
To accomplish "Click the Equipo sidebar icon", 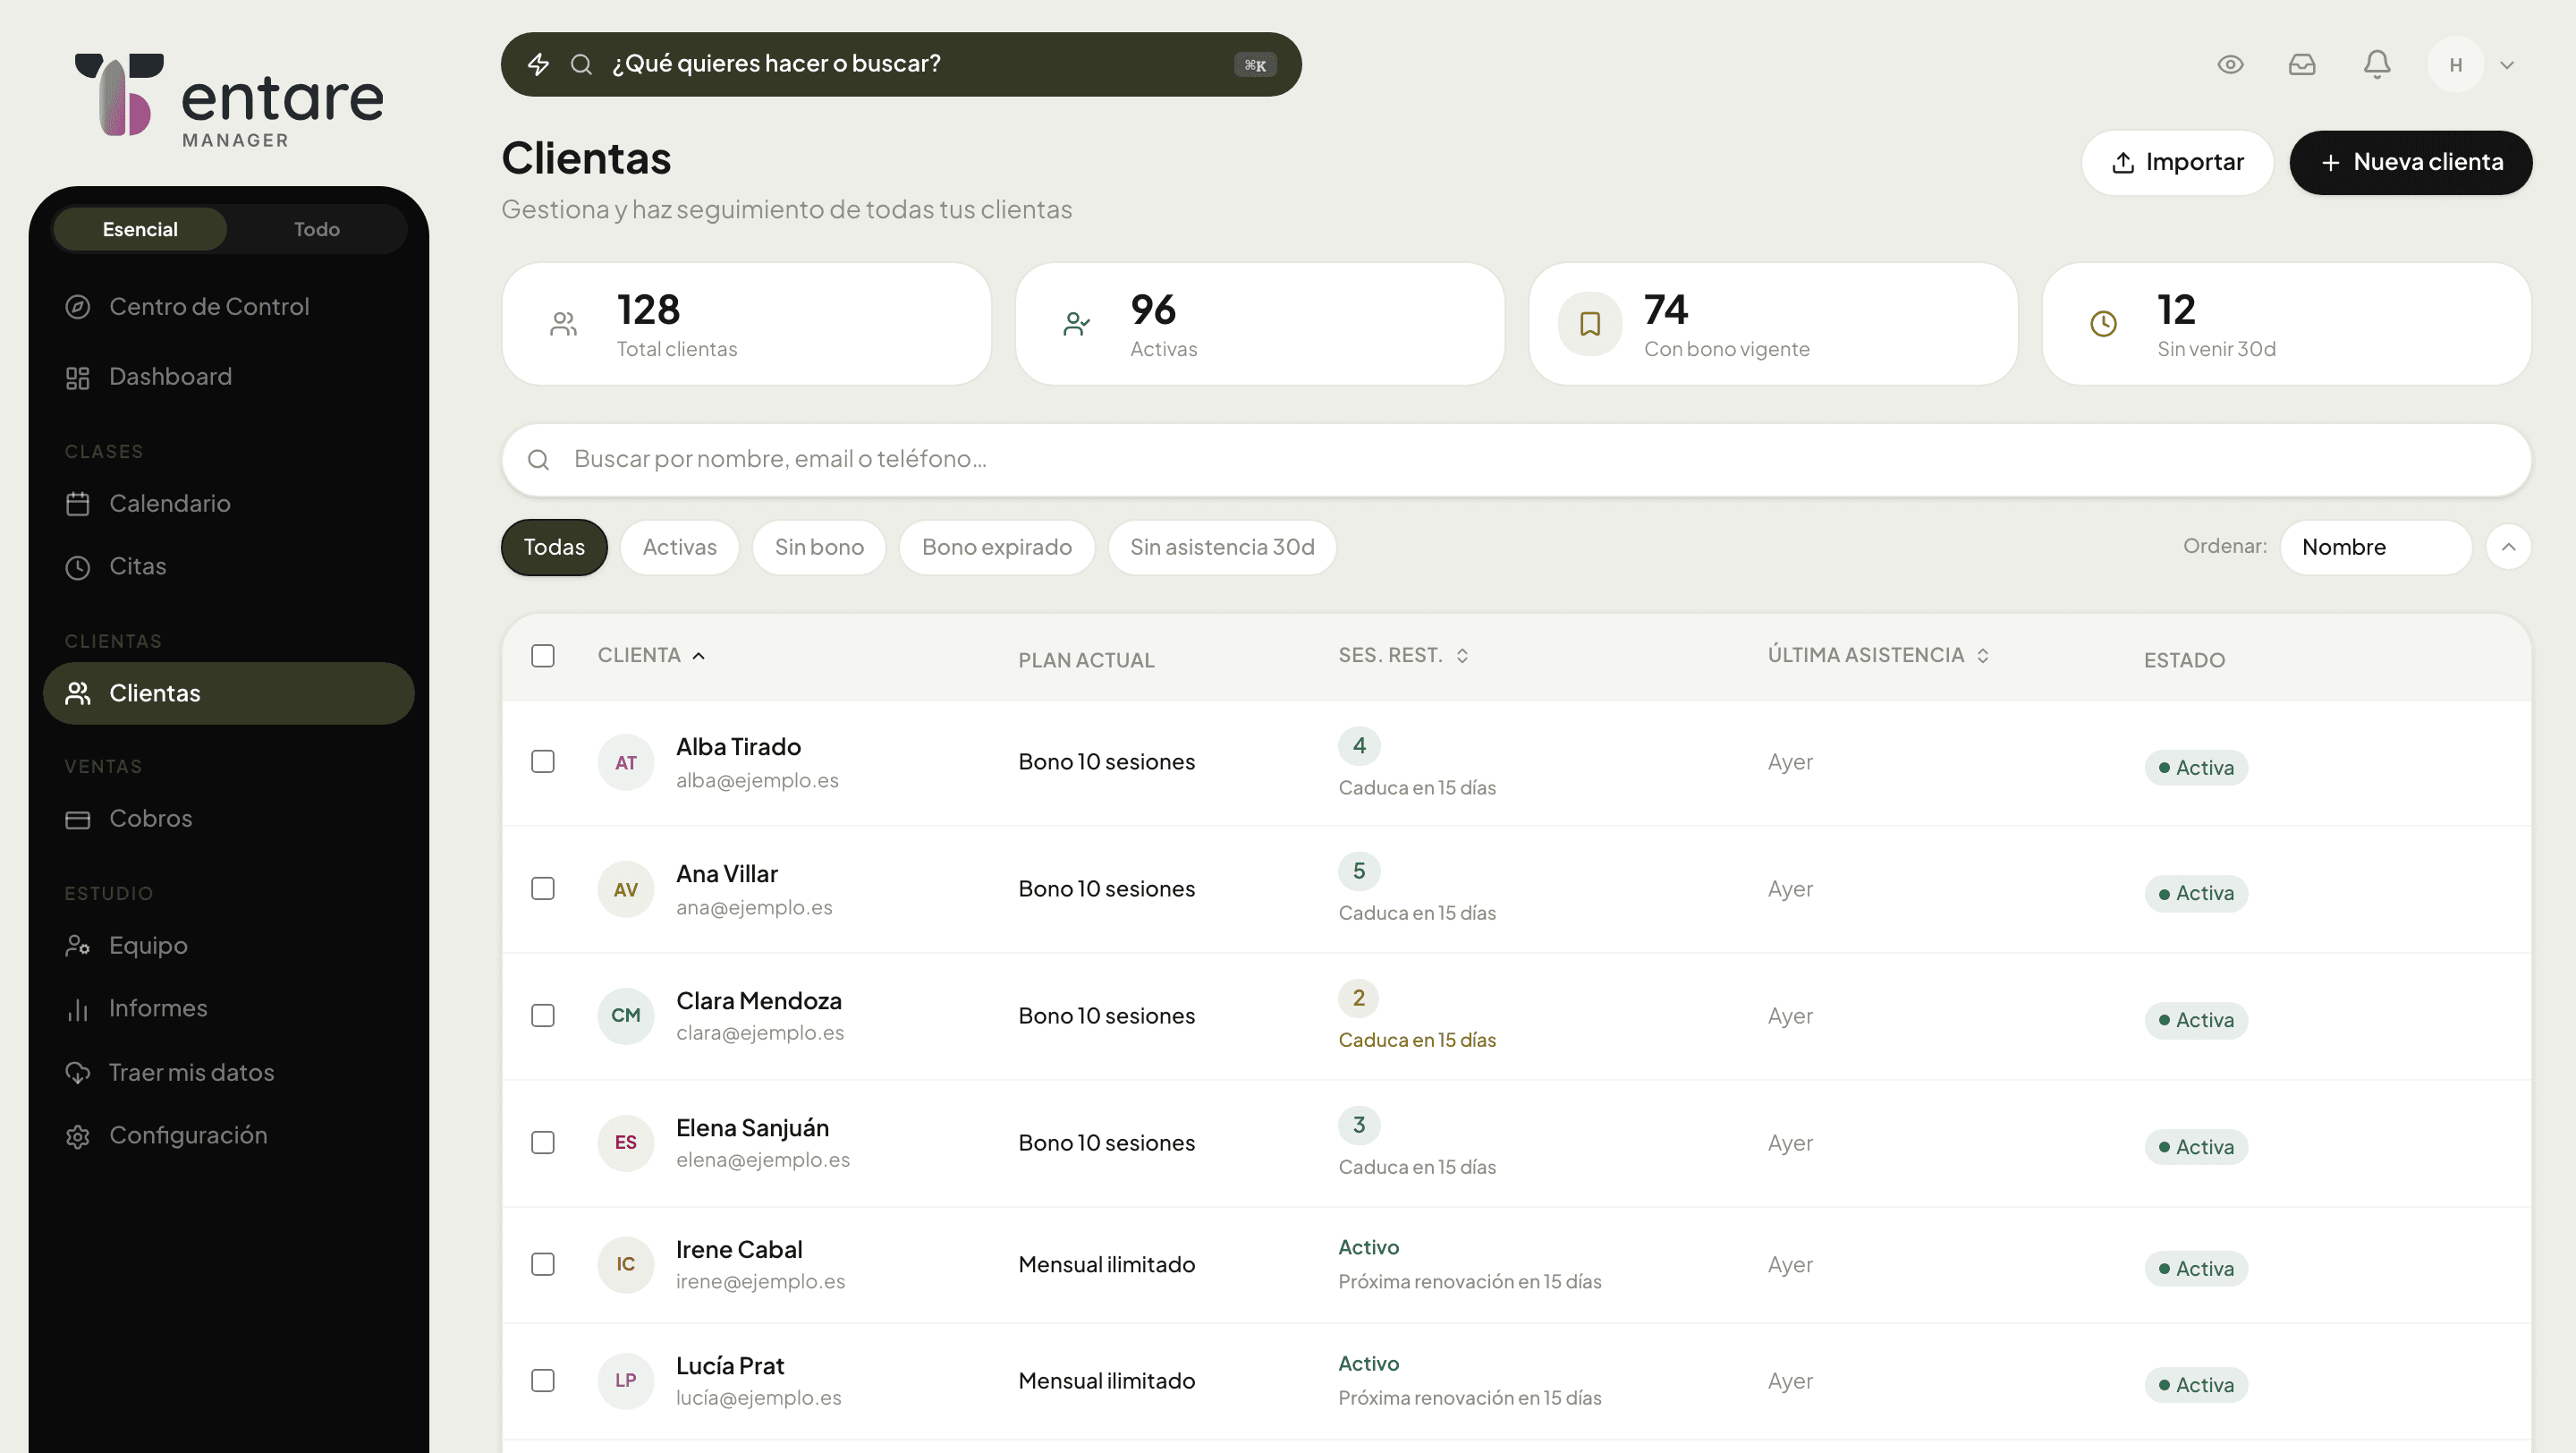I will (78, 945).
